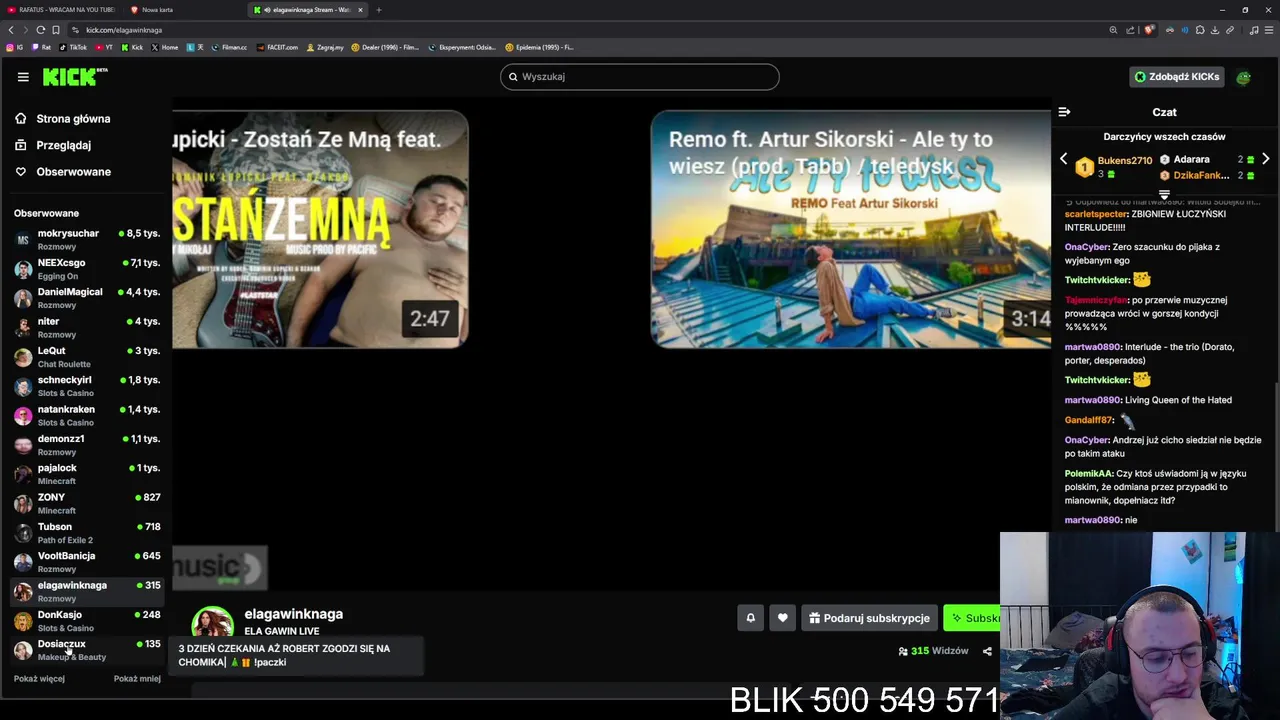This screenshot has width=1280, height=720.
Task: Expand gifter leaderboard handle below Bukens2710
Action: click(1164, 194)
